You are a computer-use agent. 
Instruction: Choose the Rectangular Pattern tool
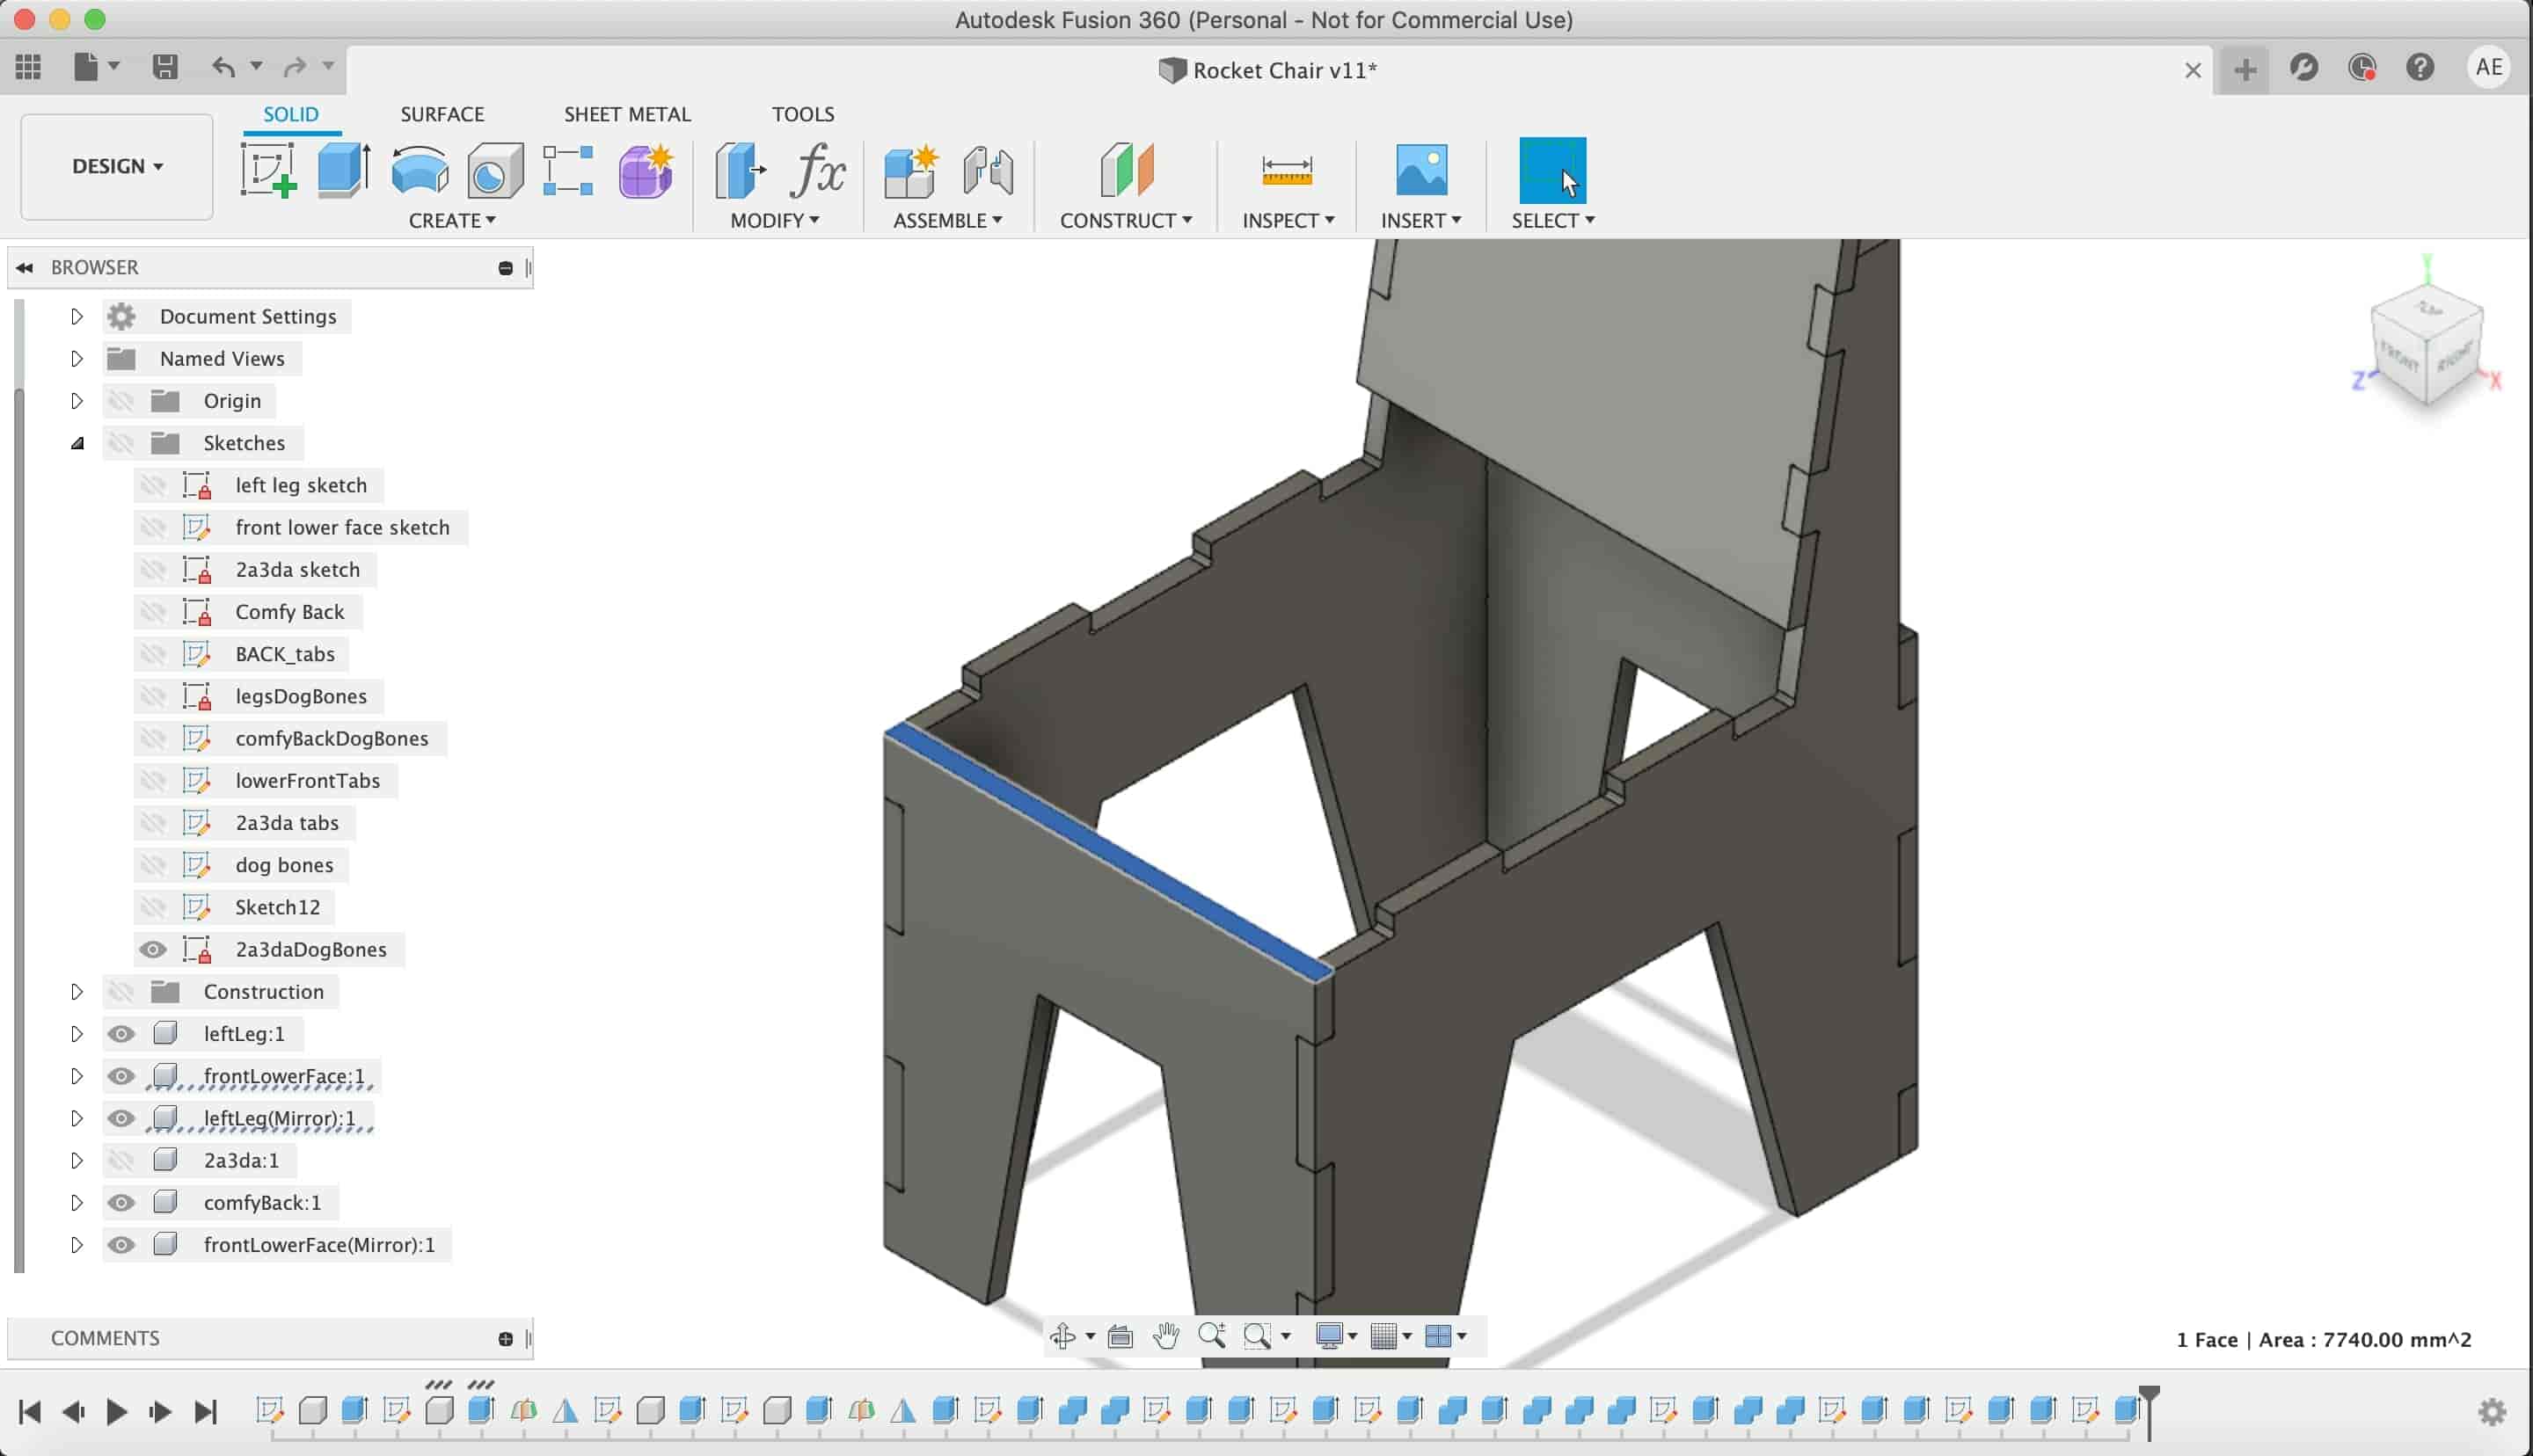tap(568, 169)
